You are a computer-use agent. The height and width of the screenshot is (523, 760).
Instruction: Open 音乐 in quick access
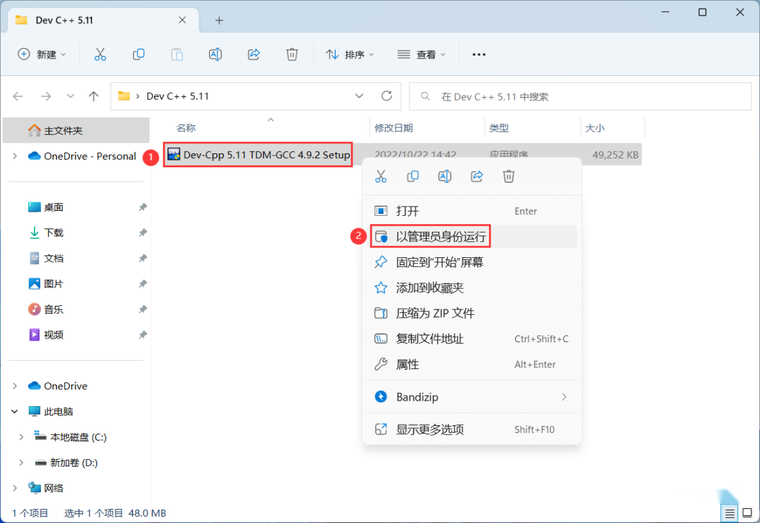pos(46,309)
